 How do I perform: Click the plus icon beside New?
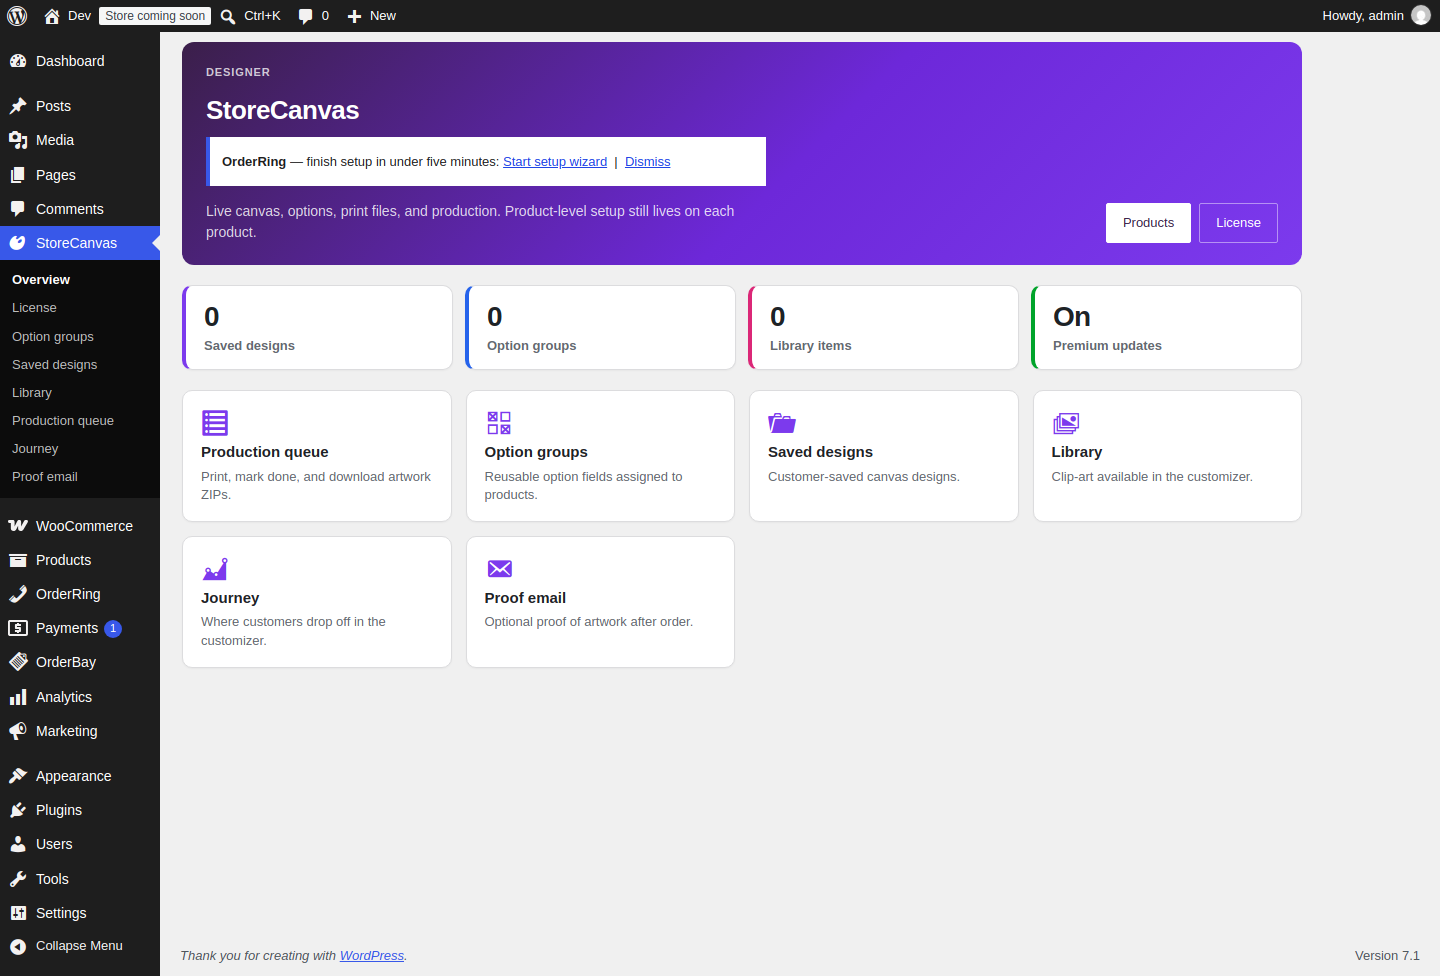pos(354,16)
